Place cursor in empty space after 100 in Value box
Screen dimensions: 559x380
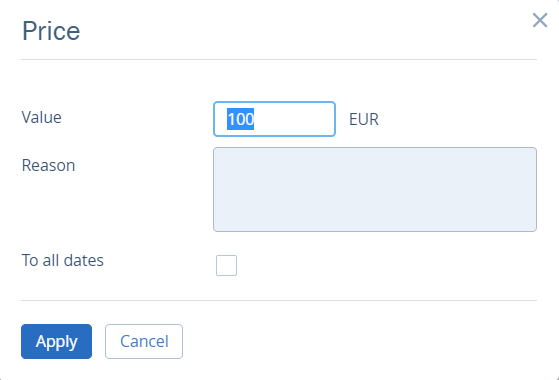coord(294,119)
